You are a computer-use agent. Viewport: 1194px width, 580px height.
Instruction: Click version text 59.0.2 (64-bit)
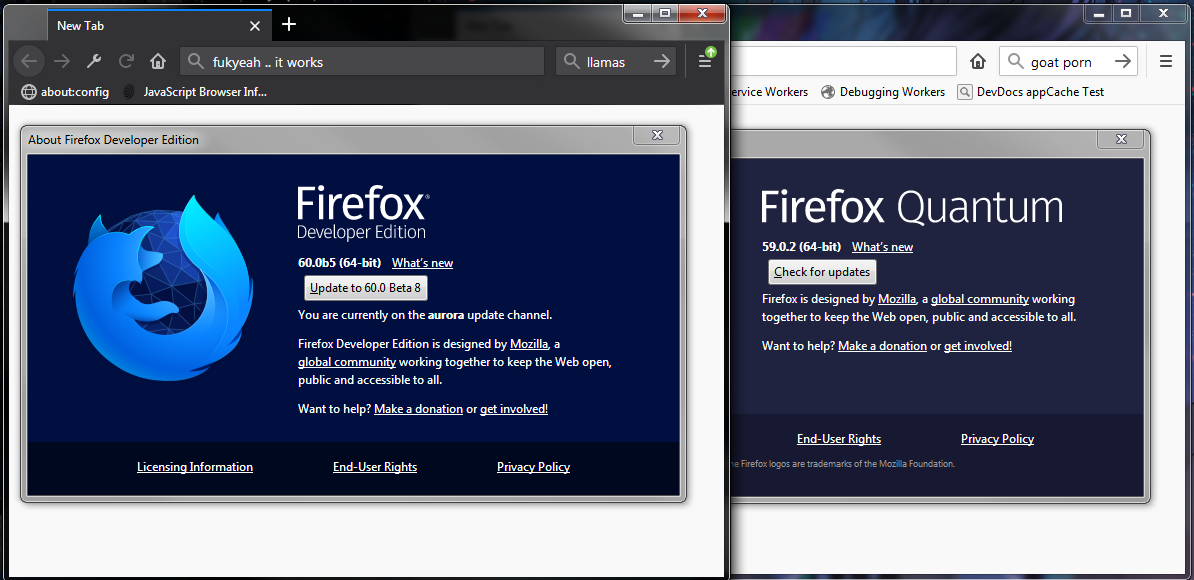click(x=801, y=247)
